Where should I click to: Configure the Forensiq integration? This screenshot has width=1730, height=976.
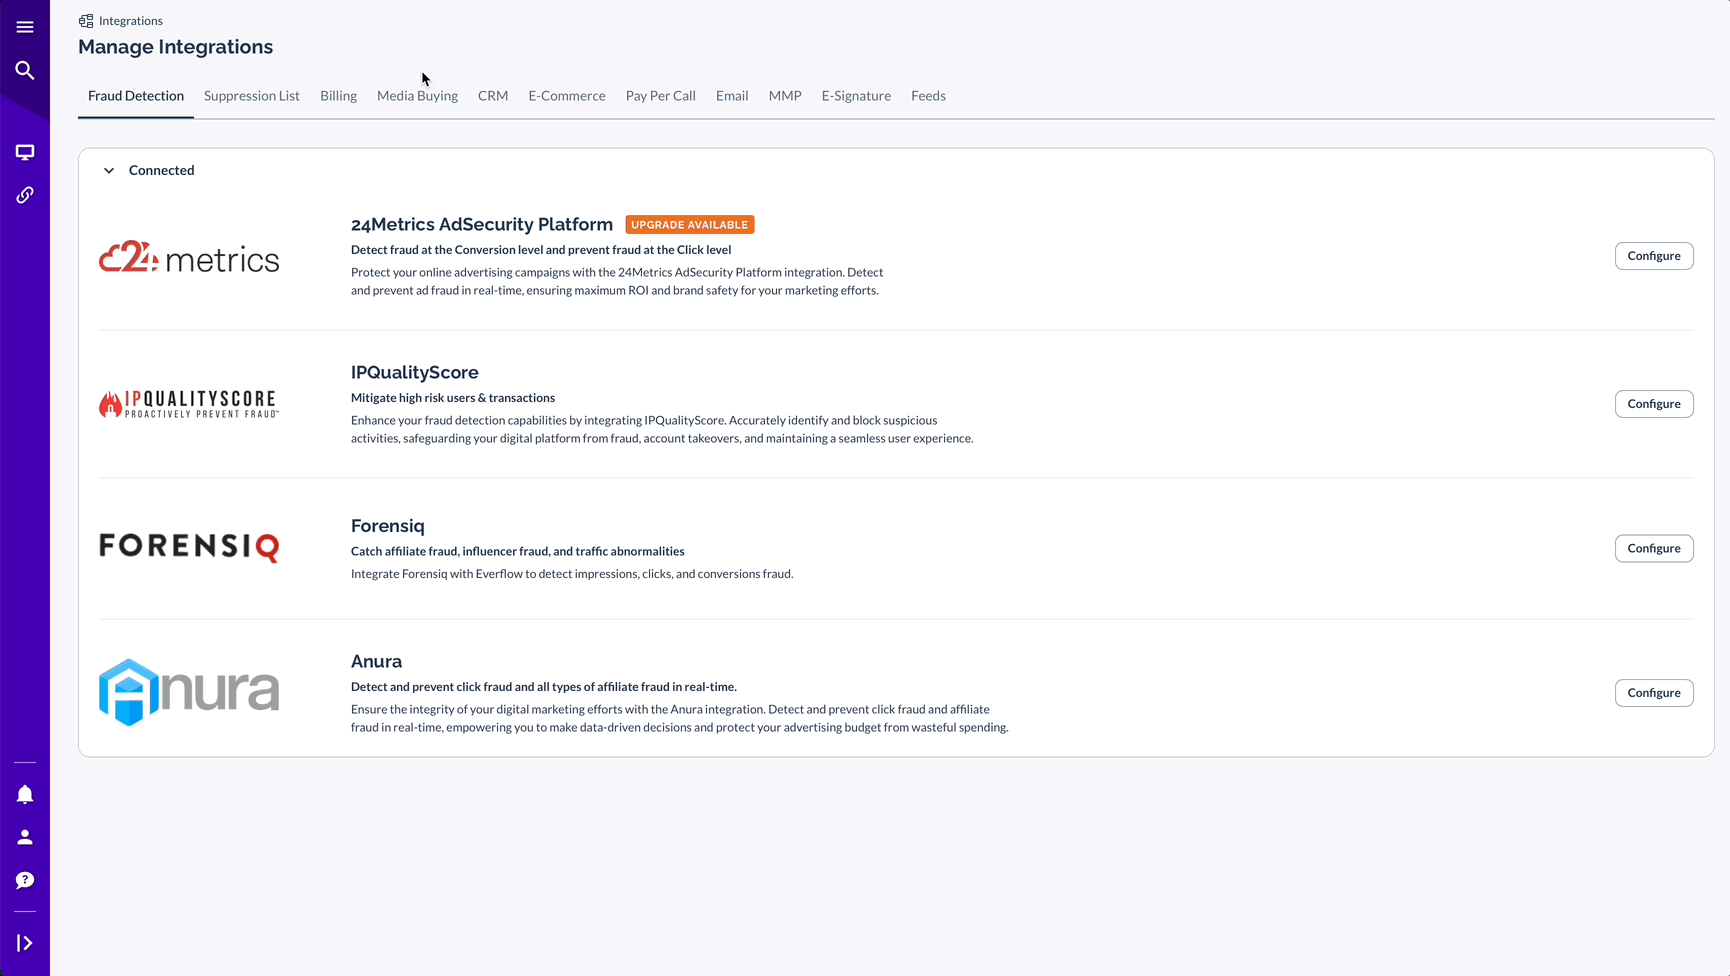(1654, 548)
